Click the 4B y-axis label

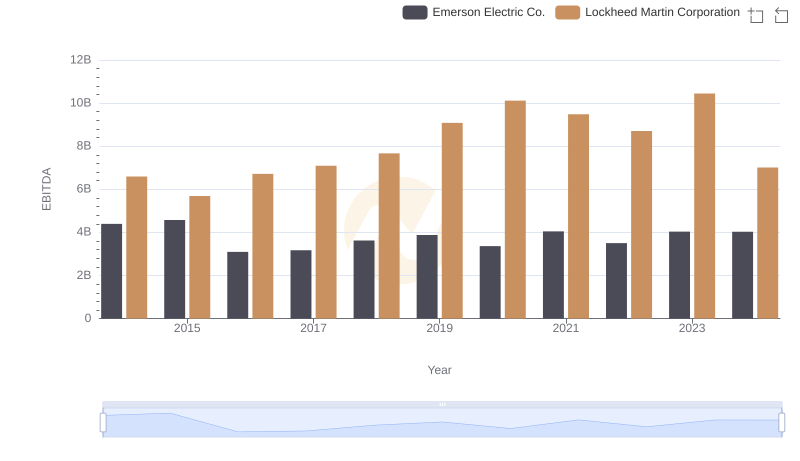(x=84, y=232)
